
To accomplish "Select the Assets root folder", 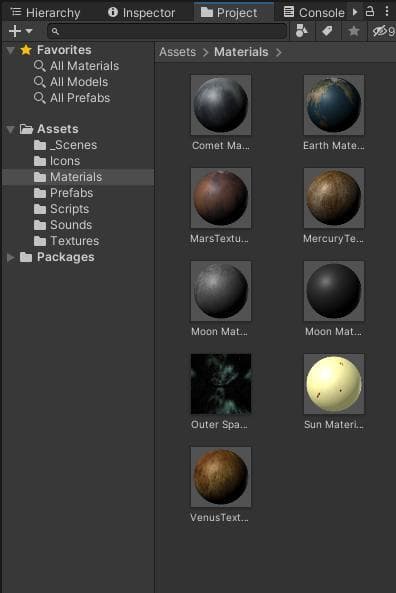I will coord(57,129).
